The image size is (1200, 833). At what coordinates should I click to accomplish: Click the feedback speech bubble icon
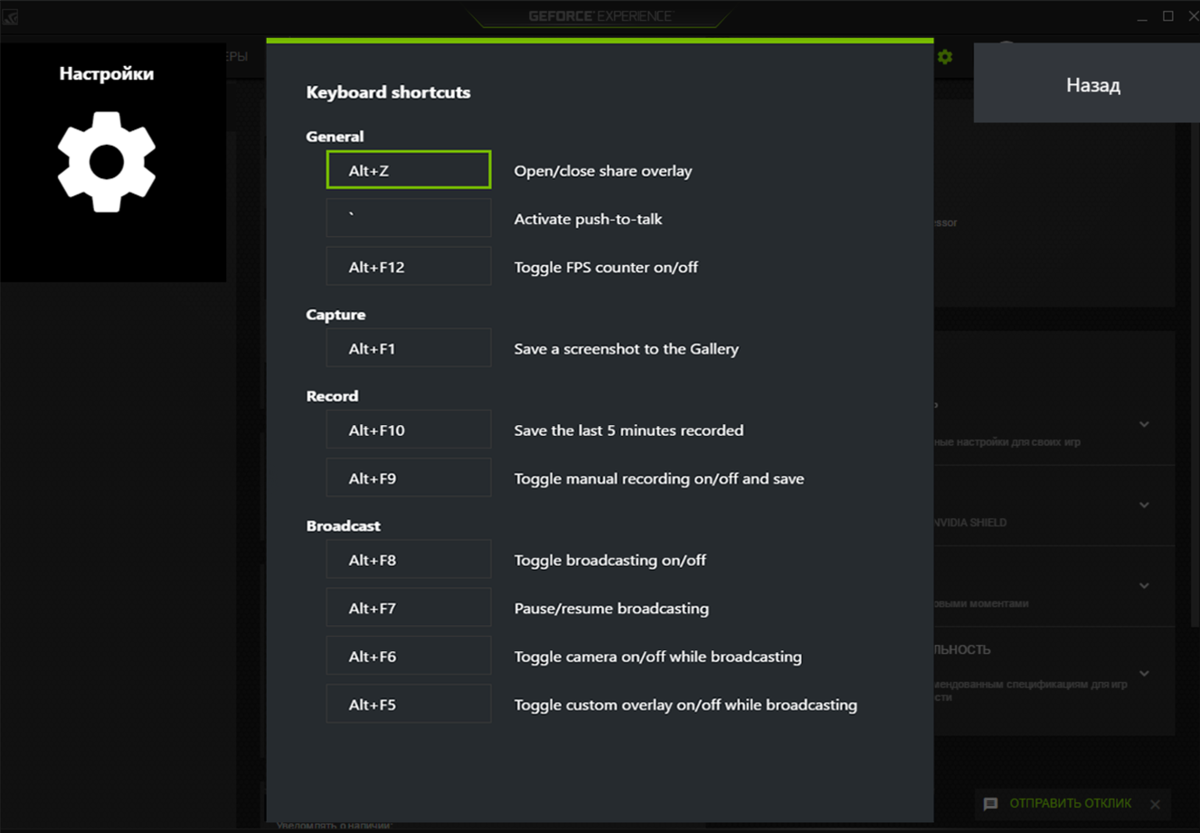click(x=991, y=804)
